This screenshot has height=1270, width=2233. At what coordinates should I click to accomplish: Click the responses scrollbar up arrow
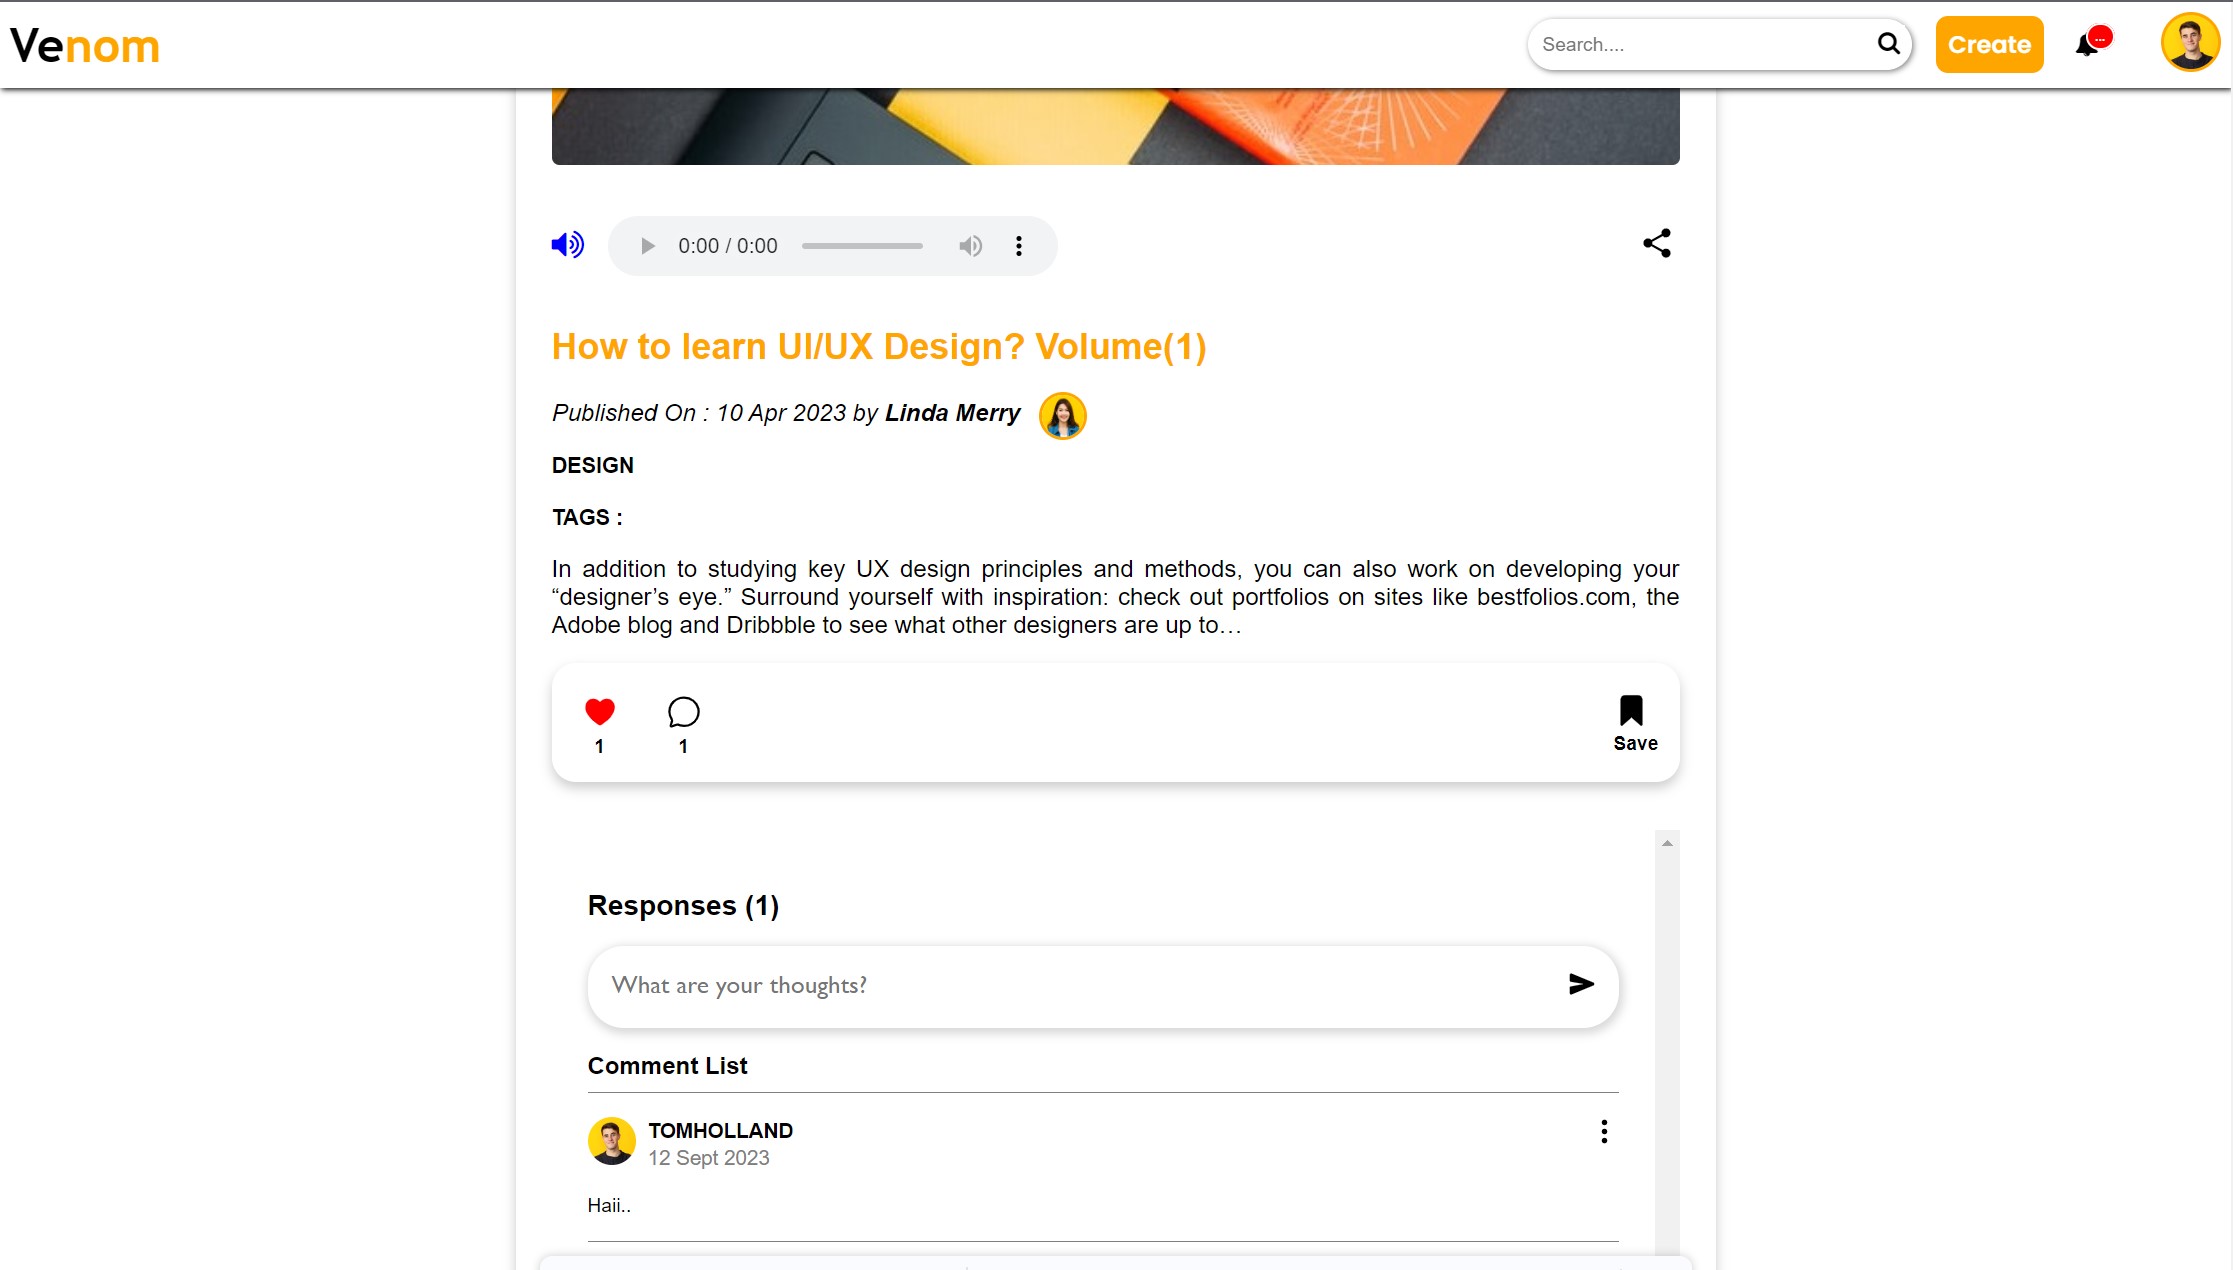pos(1667,843)
